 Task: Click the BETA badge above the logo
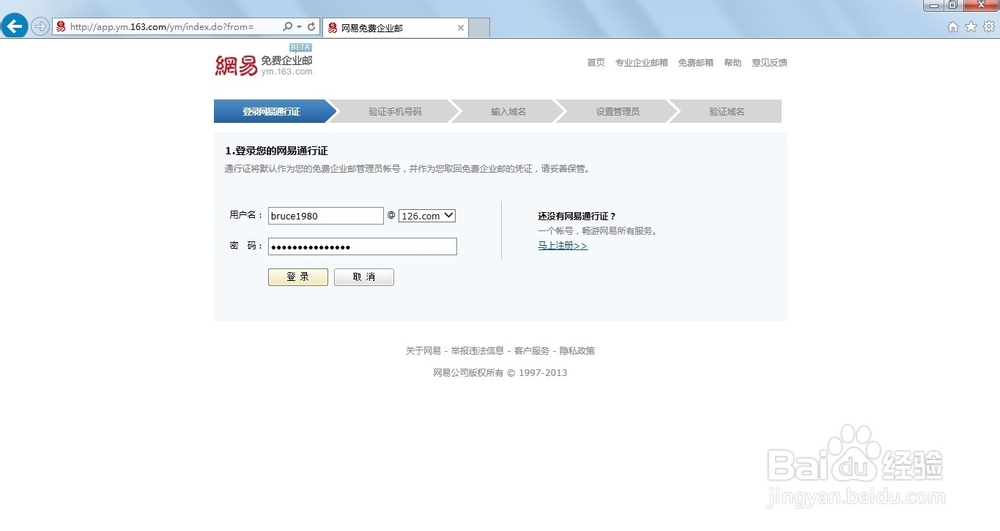[x=300, y=47]
